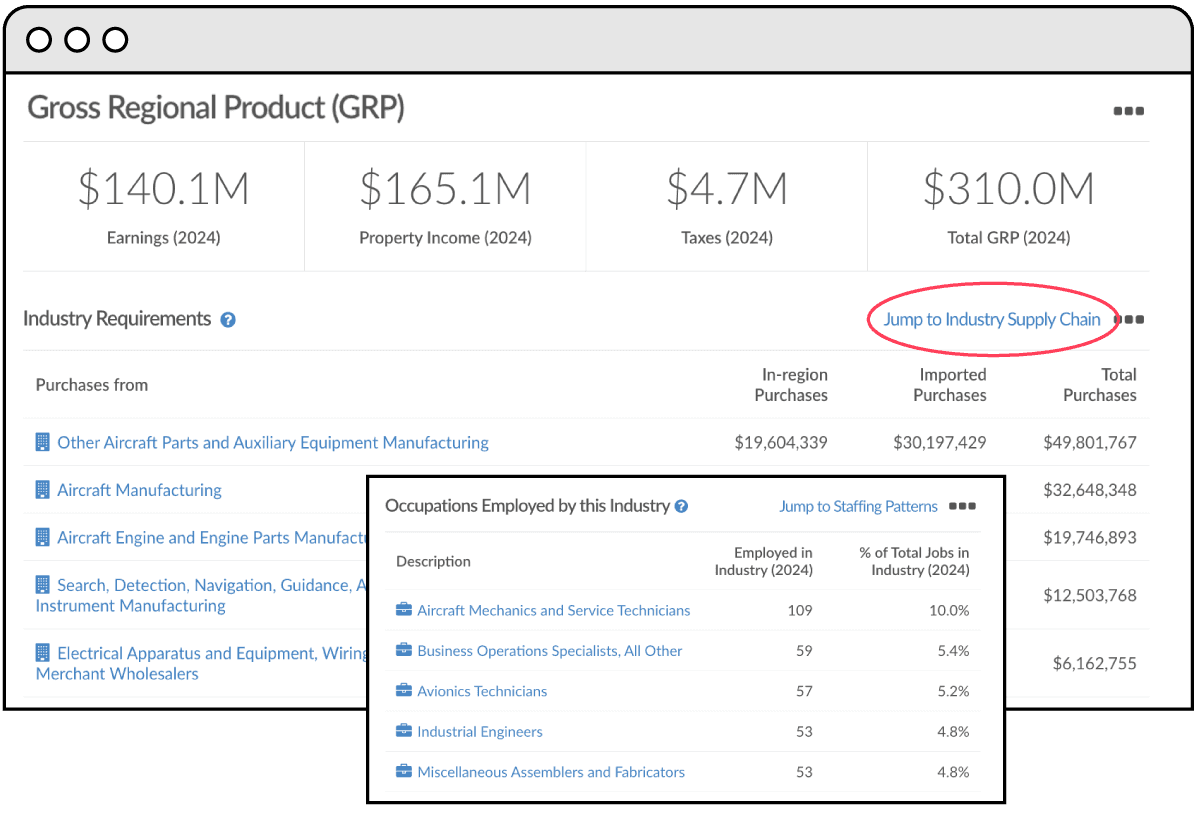Select Aircraft Mechanics and Service Technicians
Image resolution: width=1200 pixels, height=813 pixels.
point(554,610)
